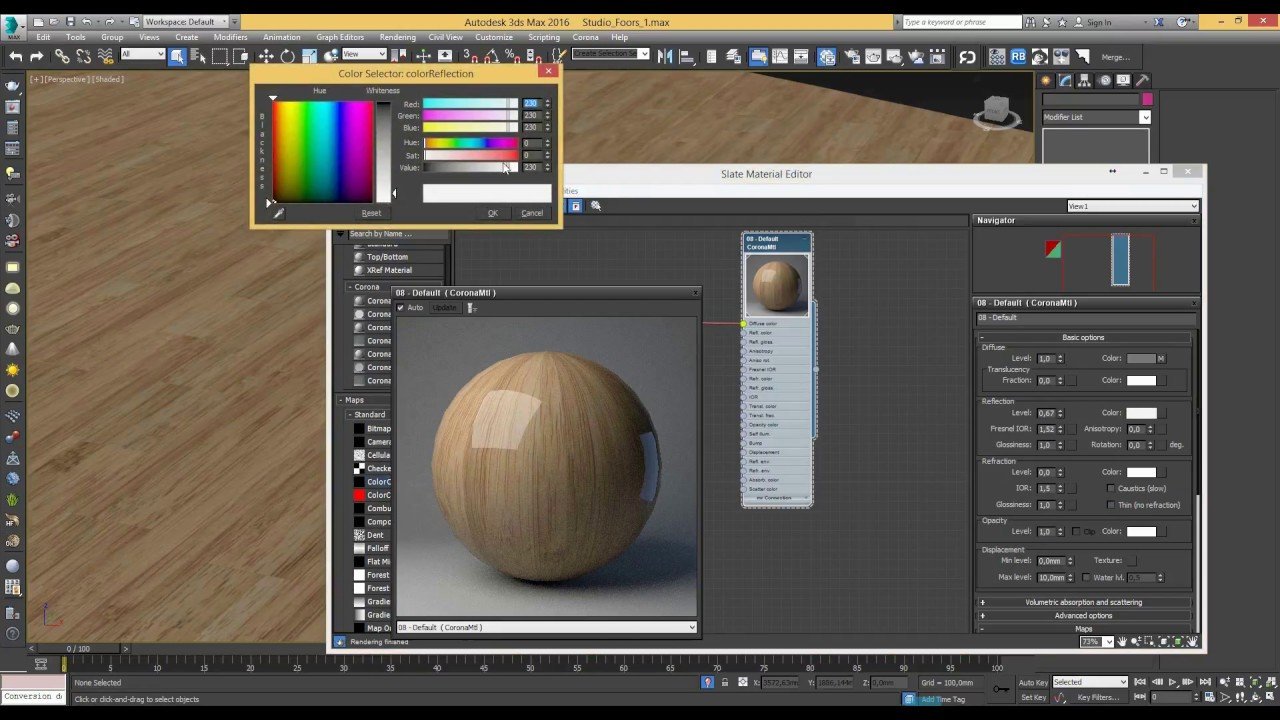Click Reset in the Color Selector

pos(371,213)
